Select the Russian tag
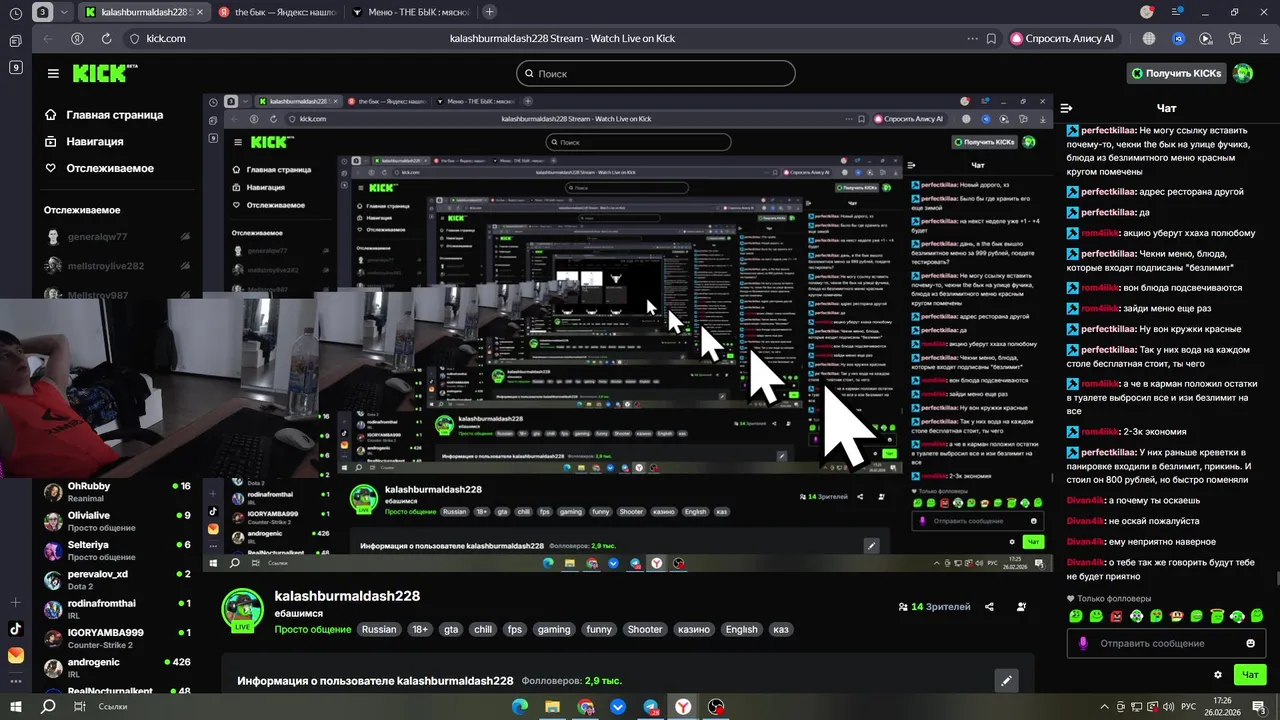1280x720 pixels. coord(379,629)
